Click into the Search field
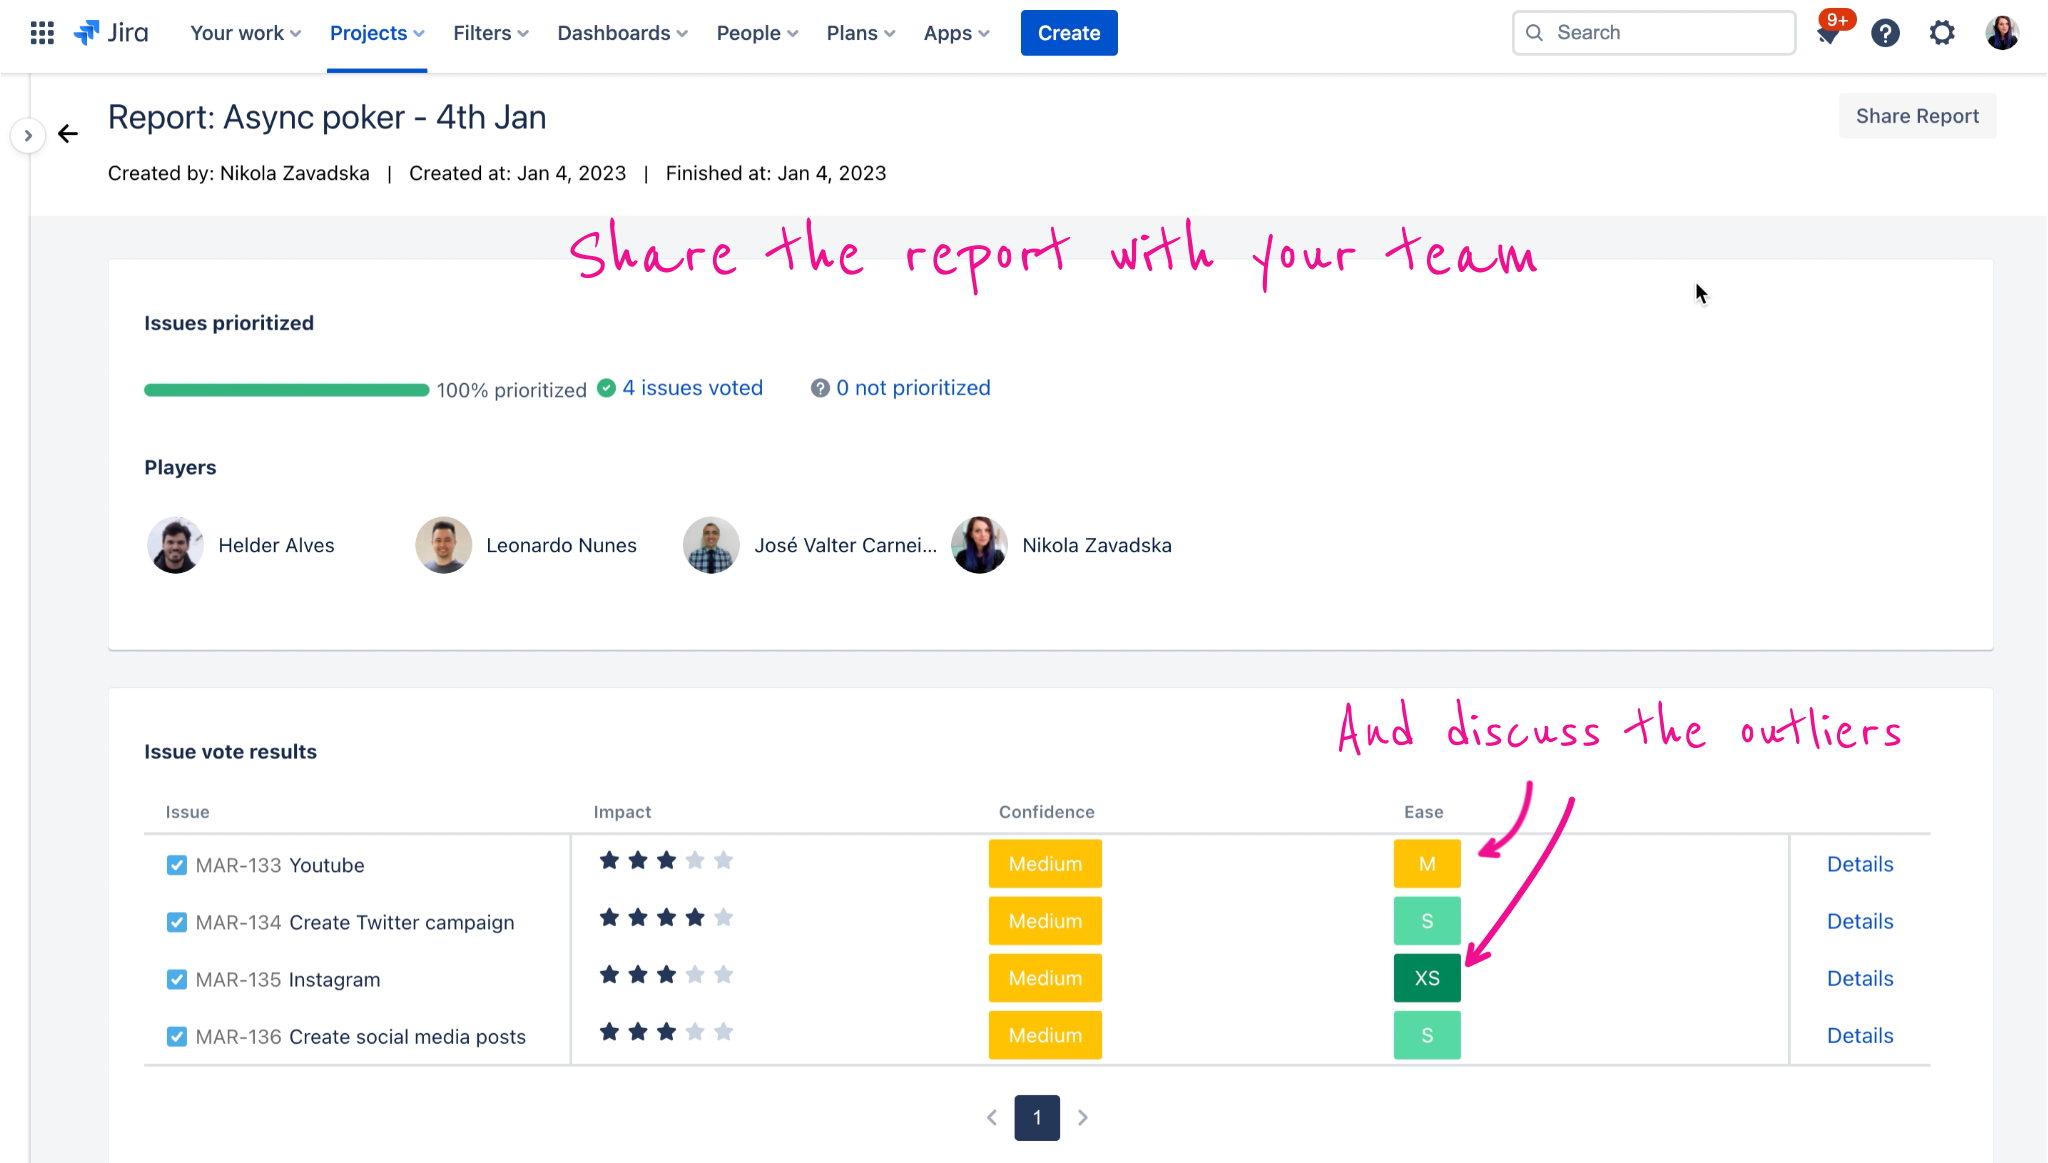Screen dimensions: 2048x1163 coord(1652,32)
